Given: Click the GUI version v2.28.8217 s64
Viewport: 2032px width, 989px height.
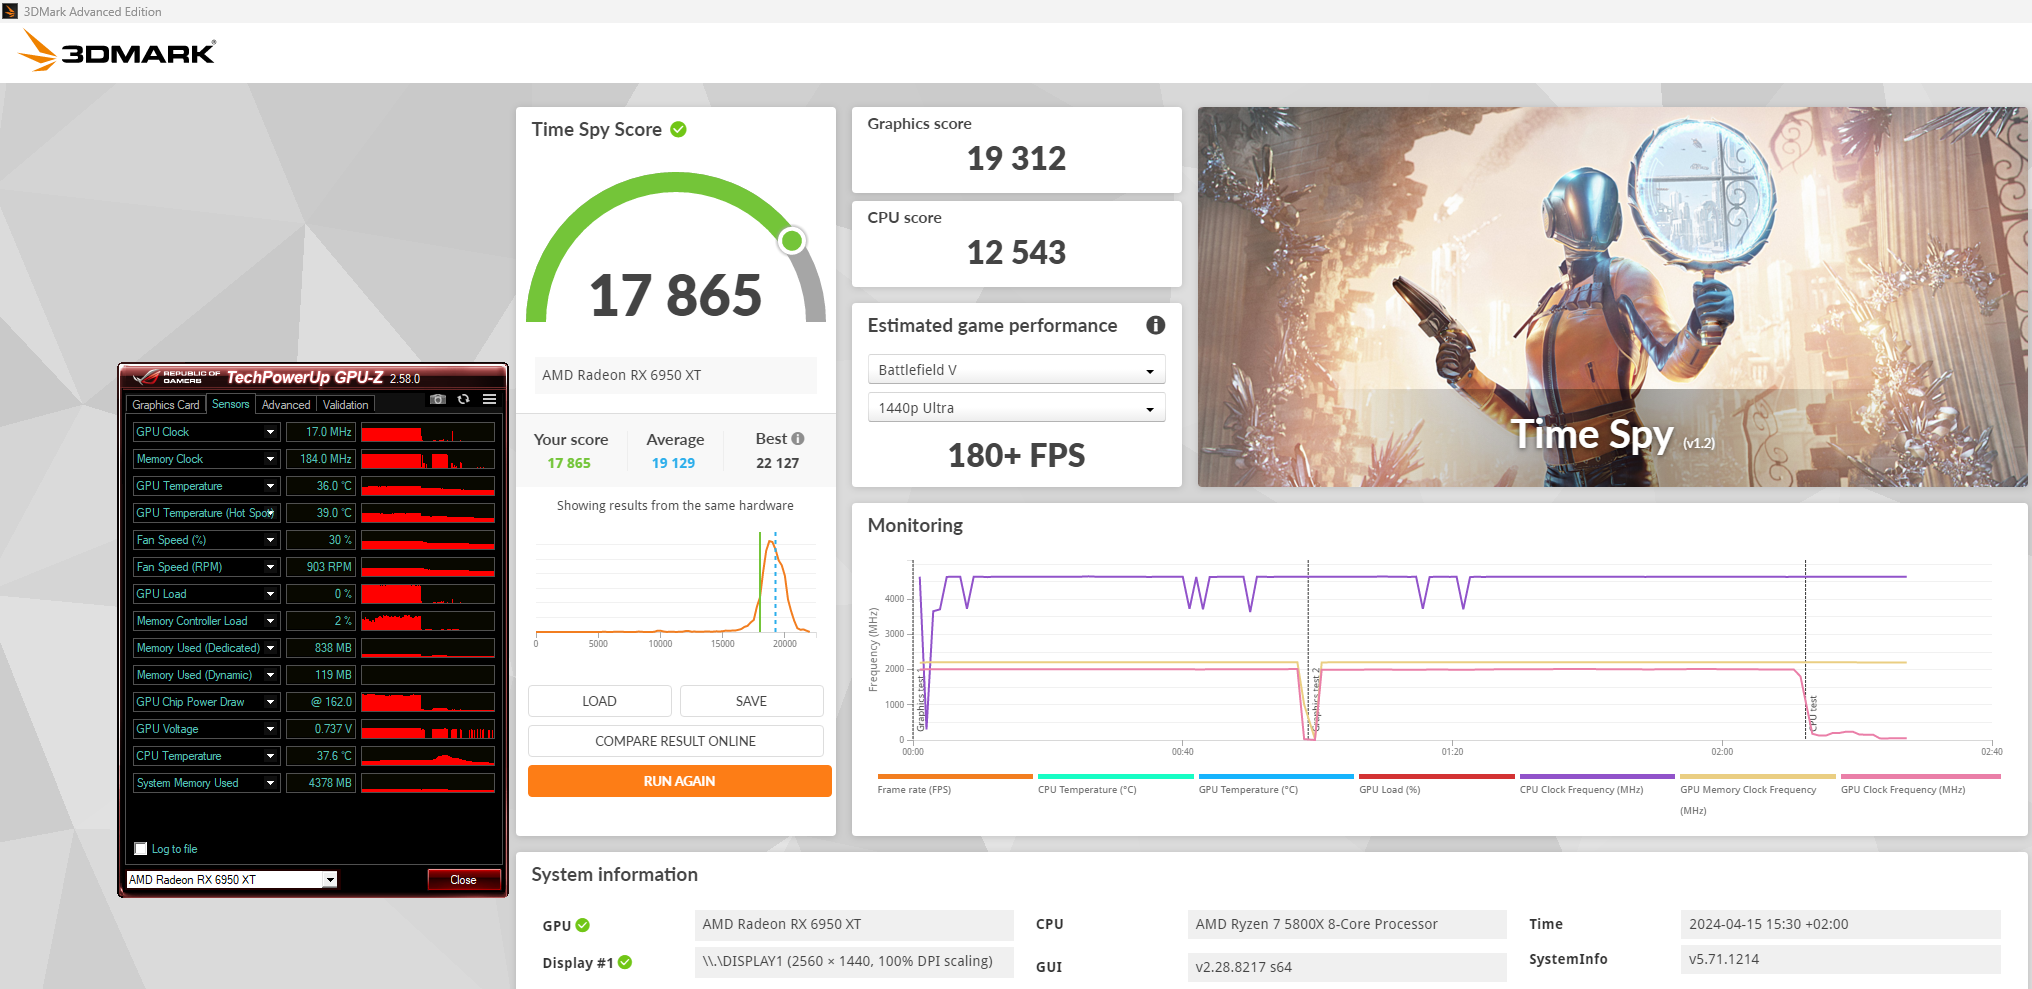Looking at the screenshot, I should coord(1347,967).
